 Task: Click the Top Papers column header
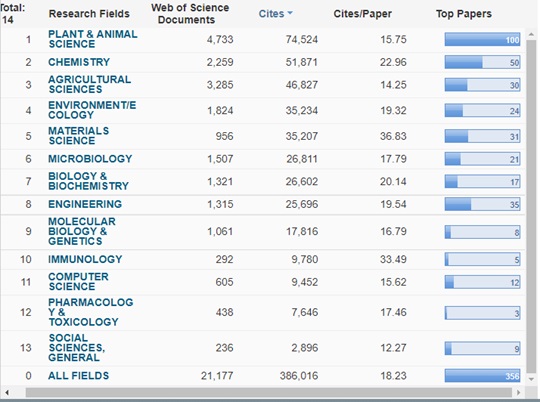tap(464, 14)
